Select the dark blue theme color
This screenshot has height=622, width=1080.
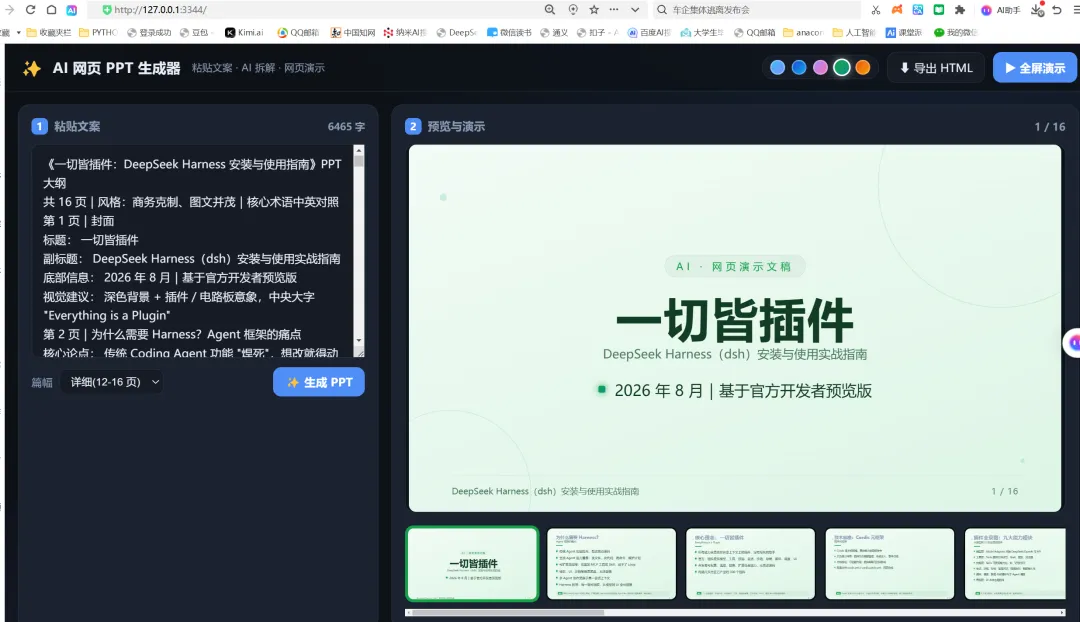(799, 68)
